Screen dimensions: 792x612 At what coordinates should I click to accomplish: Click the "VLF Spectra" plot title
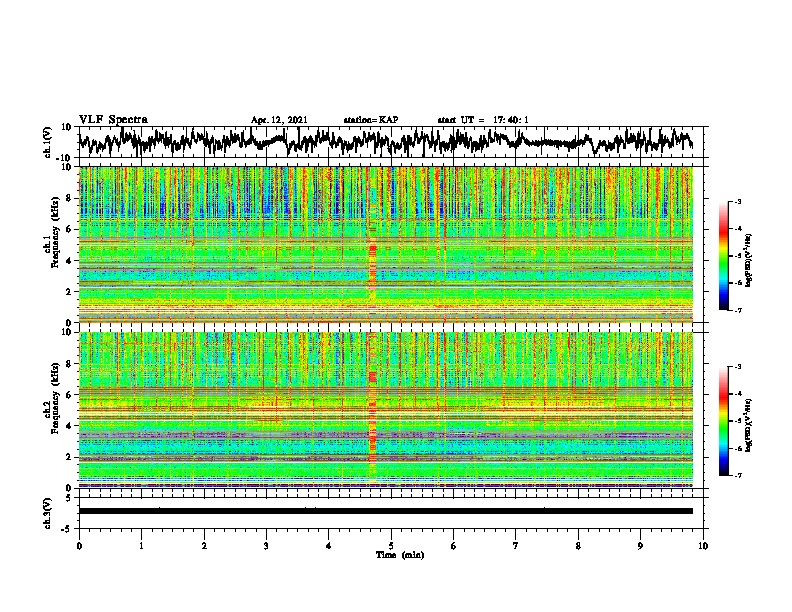[x=113, y=120]
